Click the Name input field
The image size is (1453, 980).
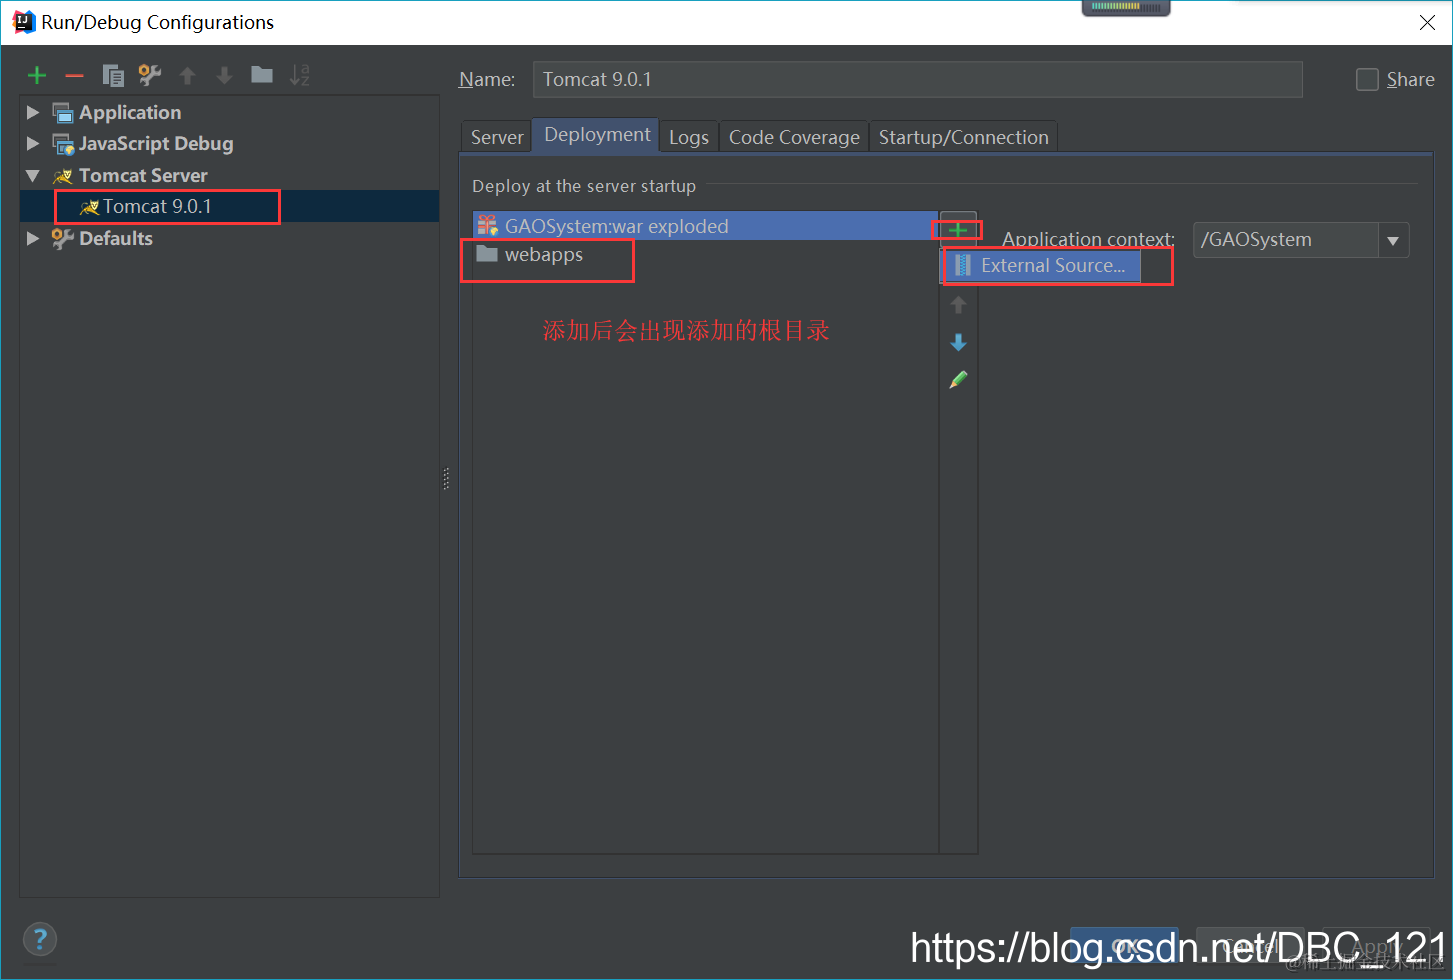(x=917, y=79)
